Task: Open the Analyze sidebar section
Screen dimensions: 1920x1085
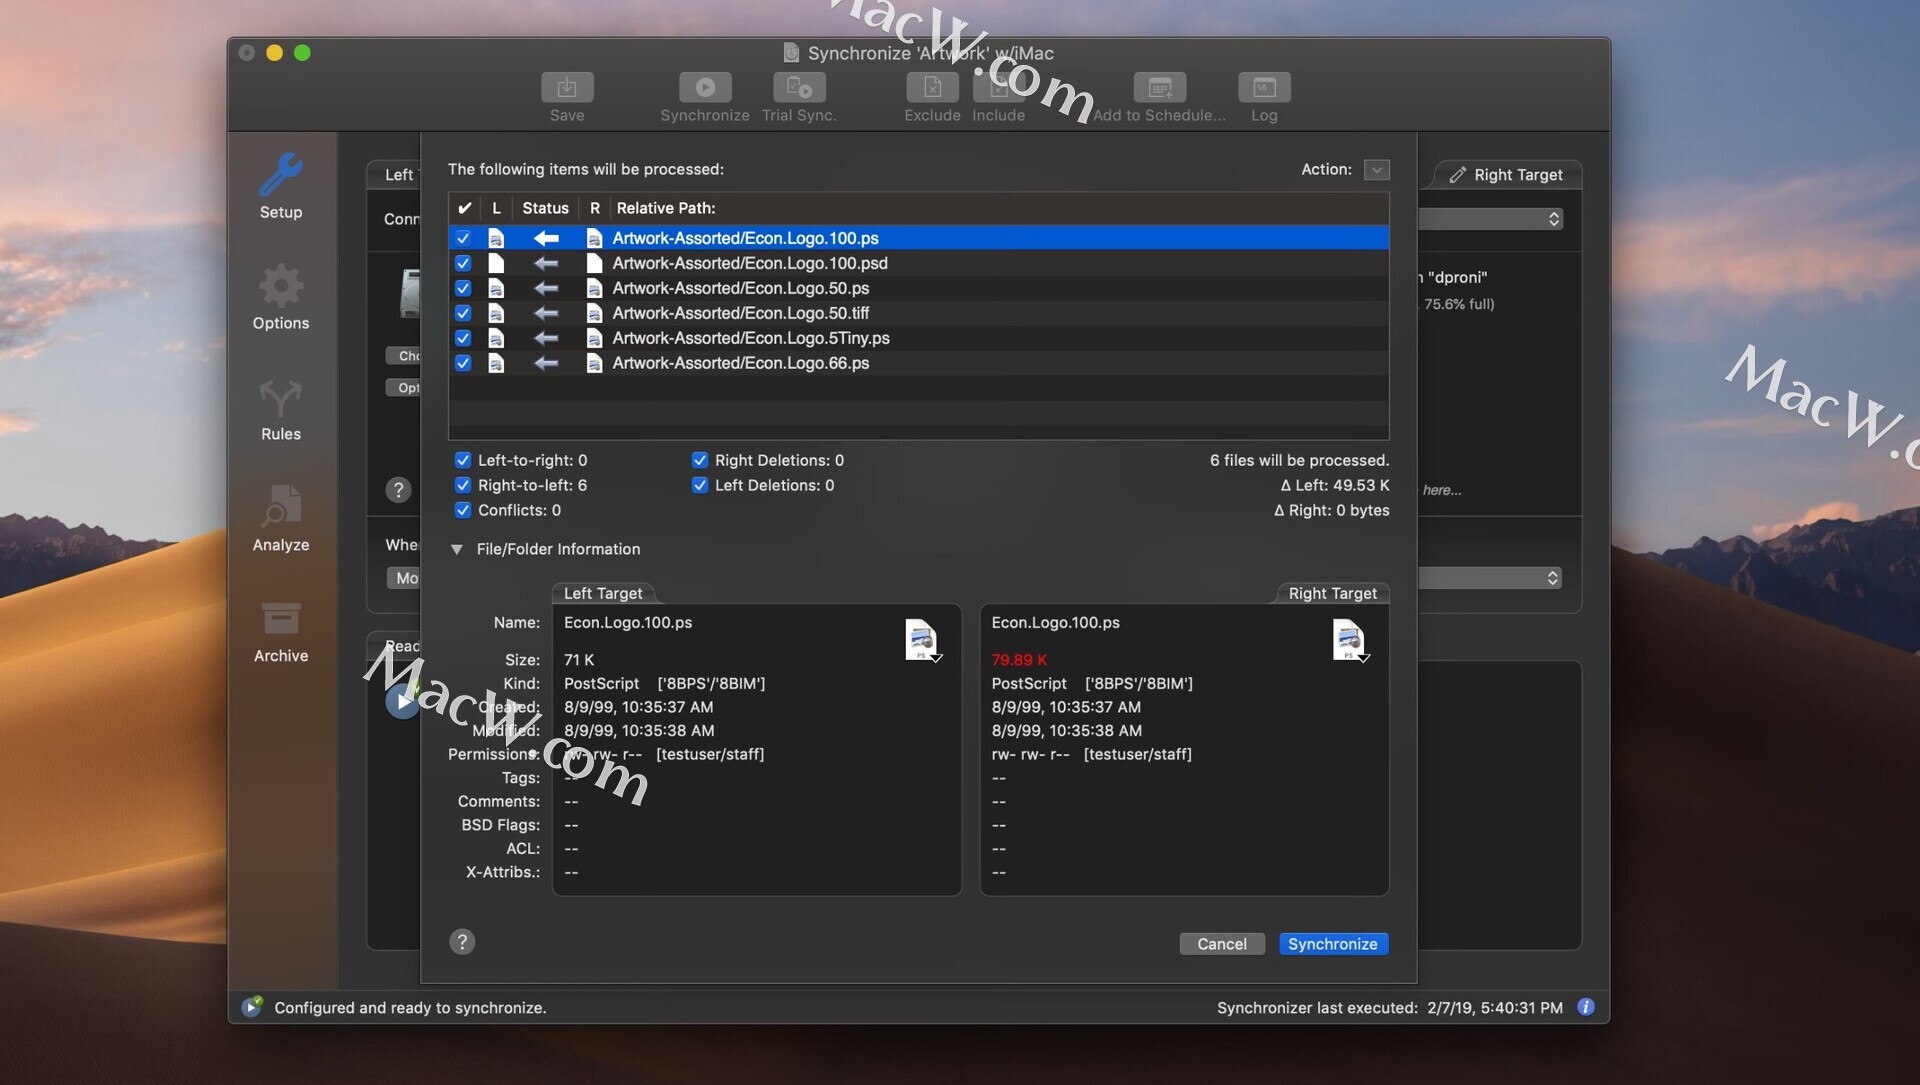Action: tap(280, 519)
